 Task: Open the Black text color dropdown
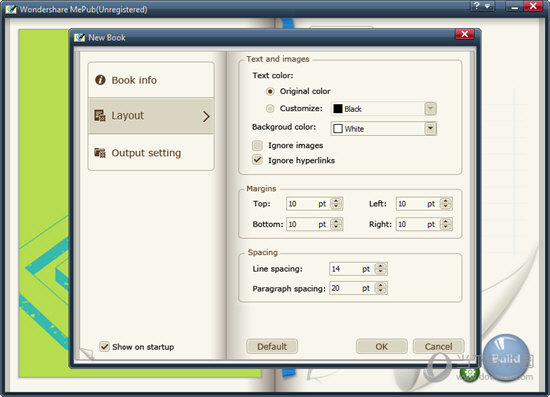(x=384, y=109)
